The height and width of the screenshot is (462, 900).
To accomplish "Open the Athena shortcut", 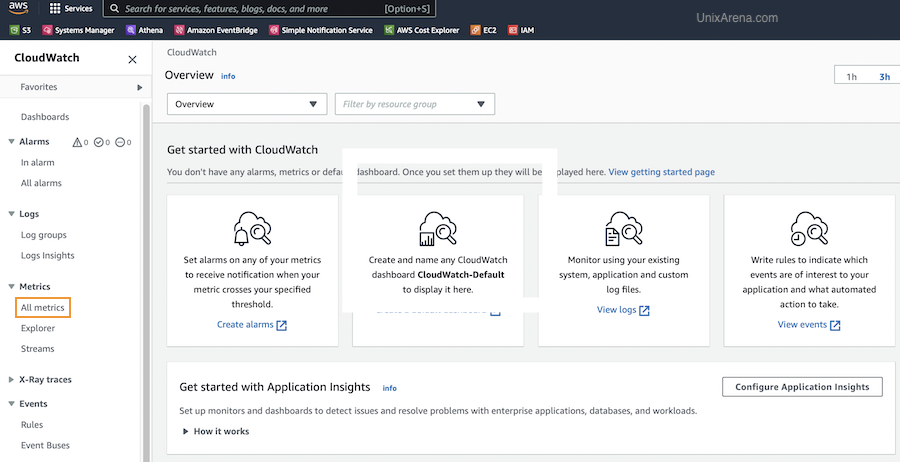I will (145, 30).
